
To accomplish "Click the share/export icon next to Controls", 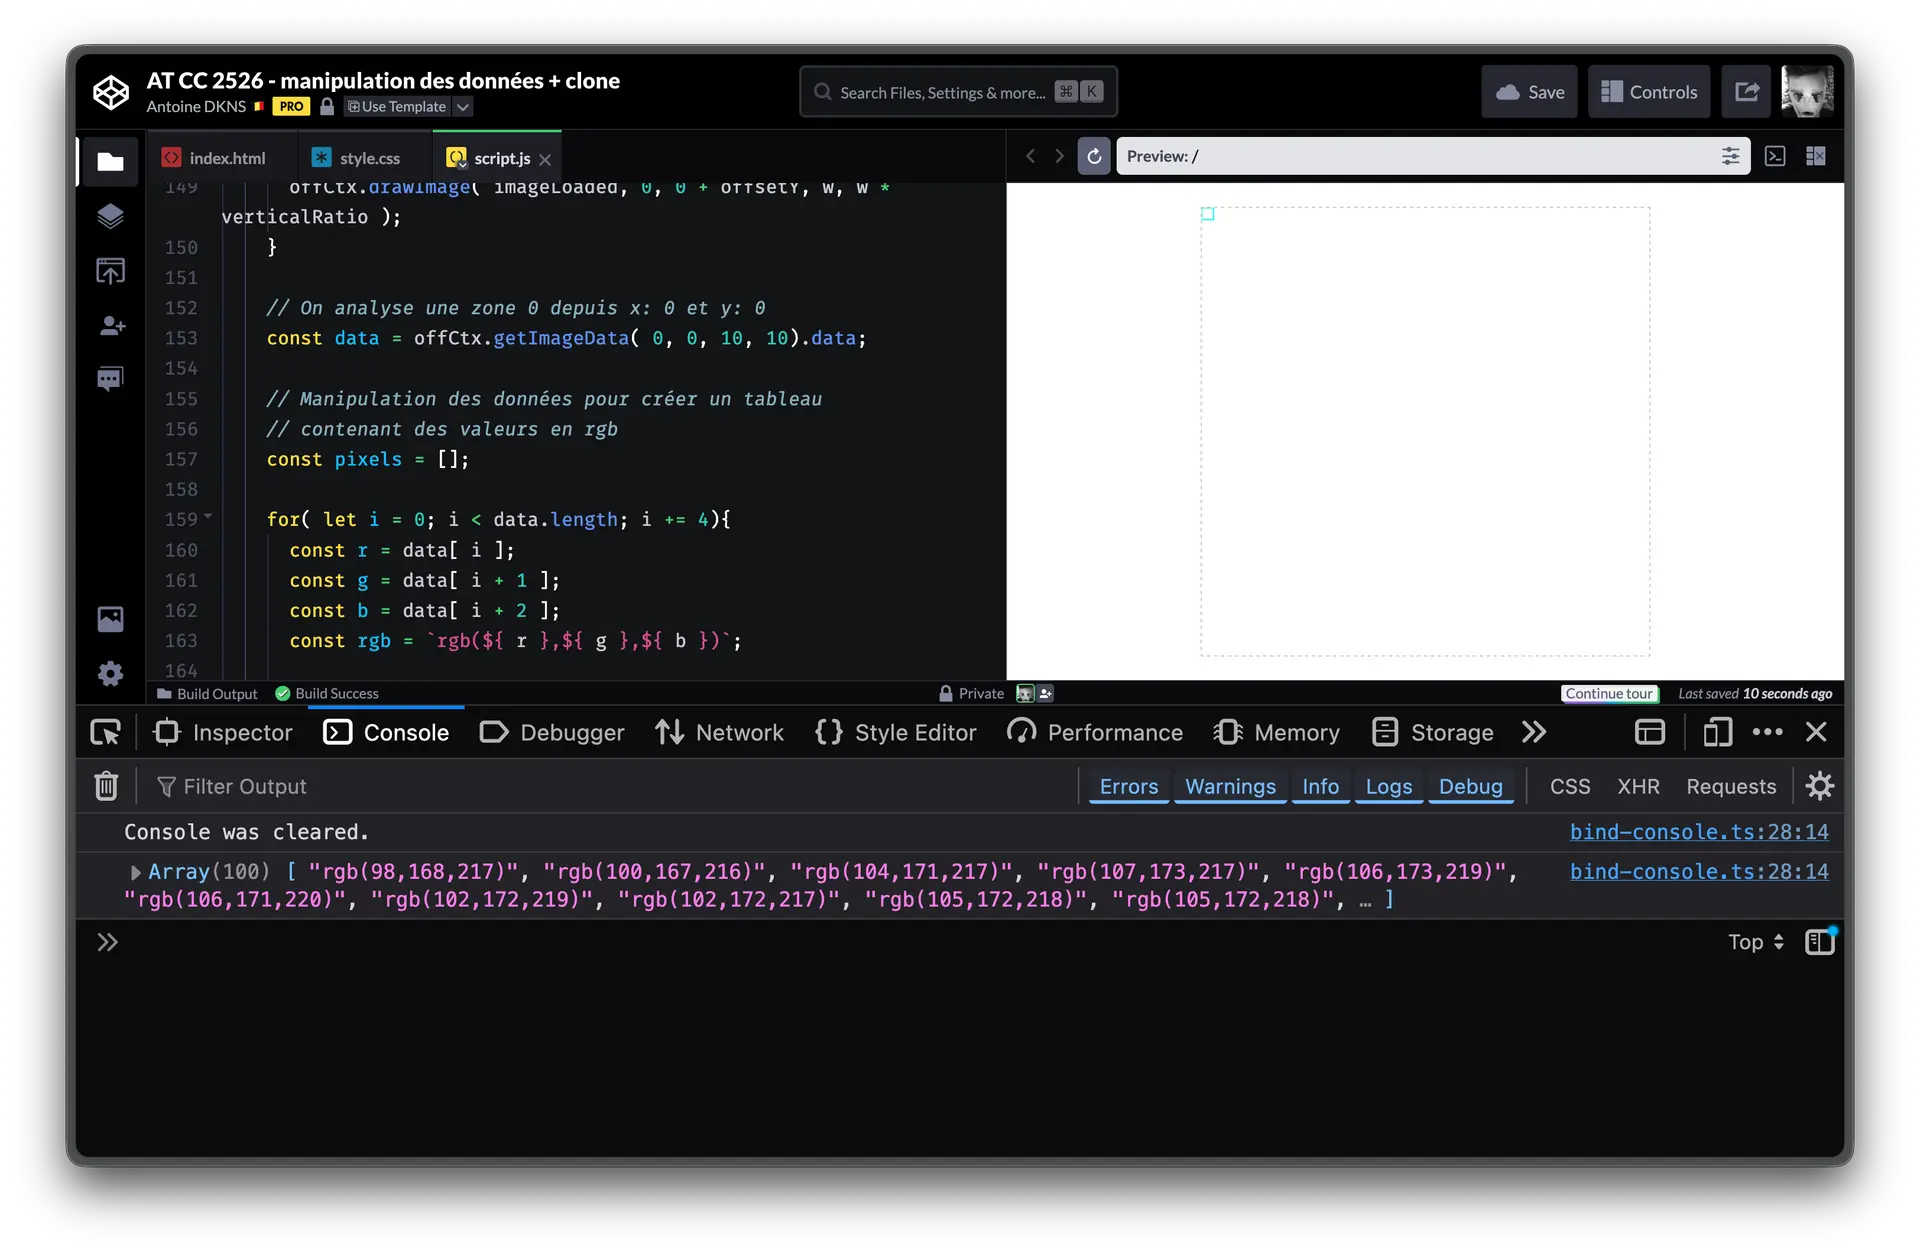I will (x=1746, y=92).
